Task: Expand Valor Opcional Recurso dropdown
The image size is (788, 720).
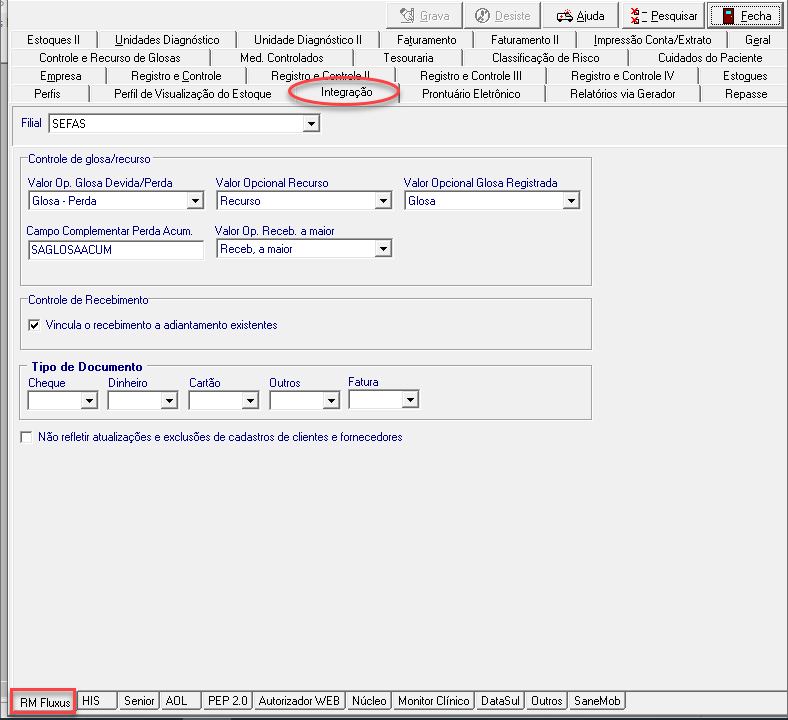Action: pos(383,201)
